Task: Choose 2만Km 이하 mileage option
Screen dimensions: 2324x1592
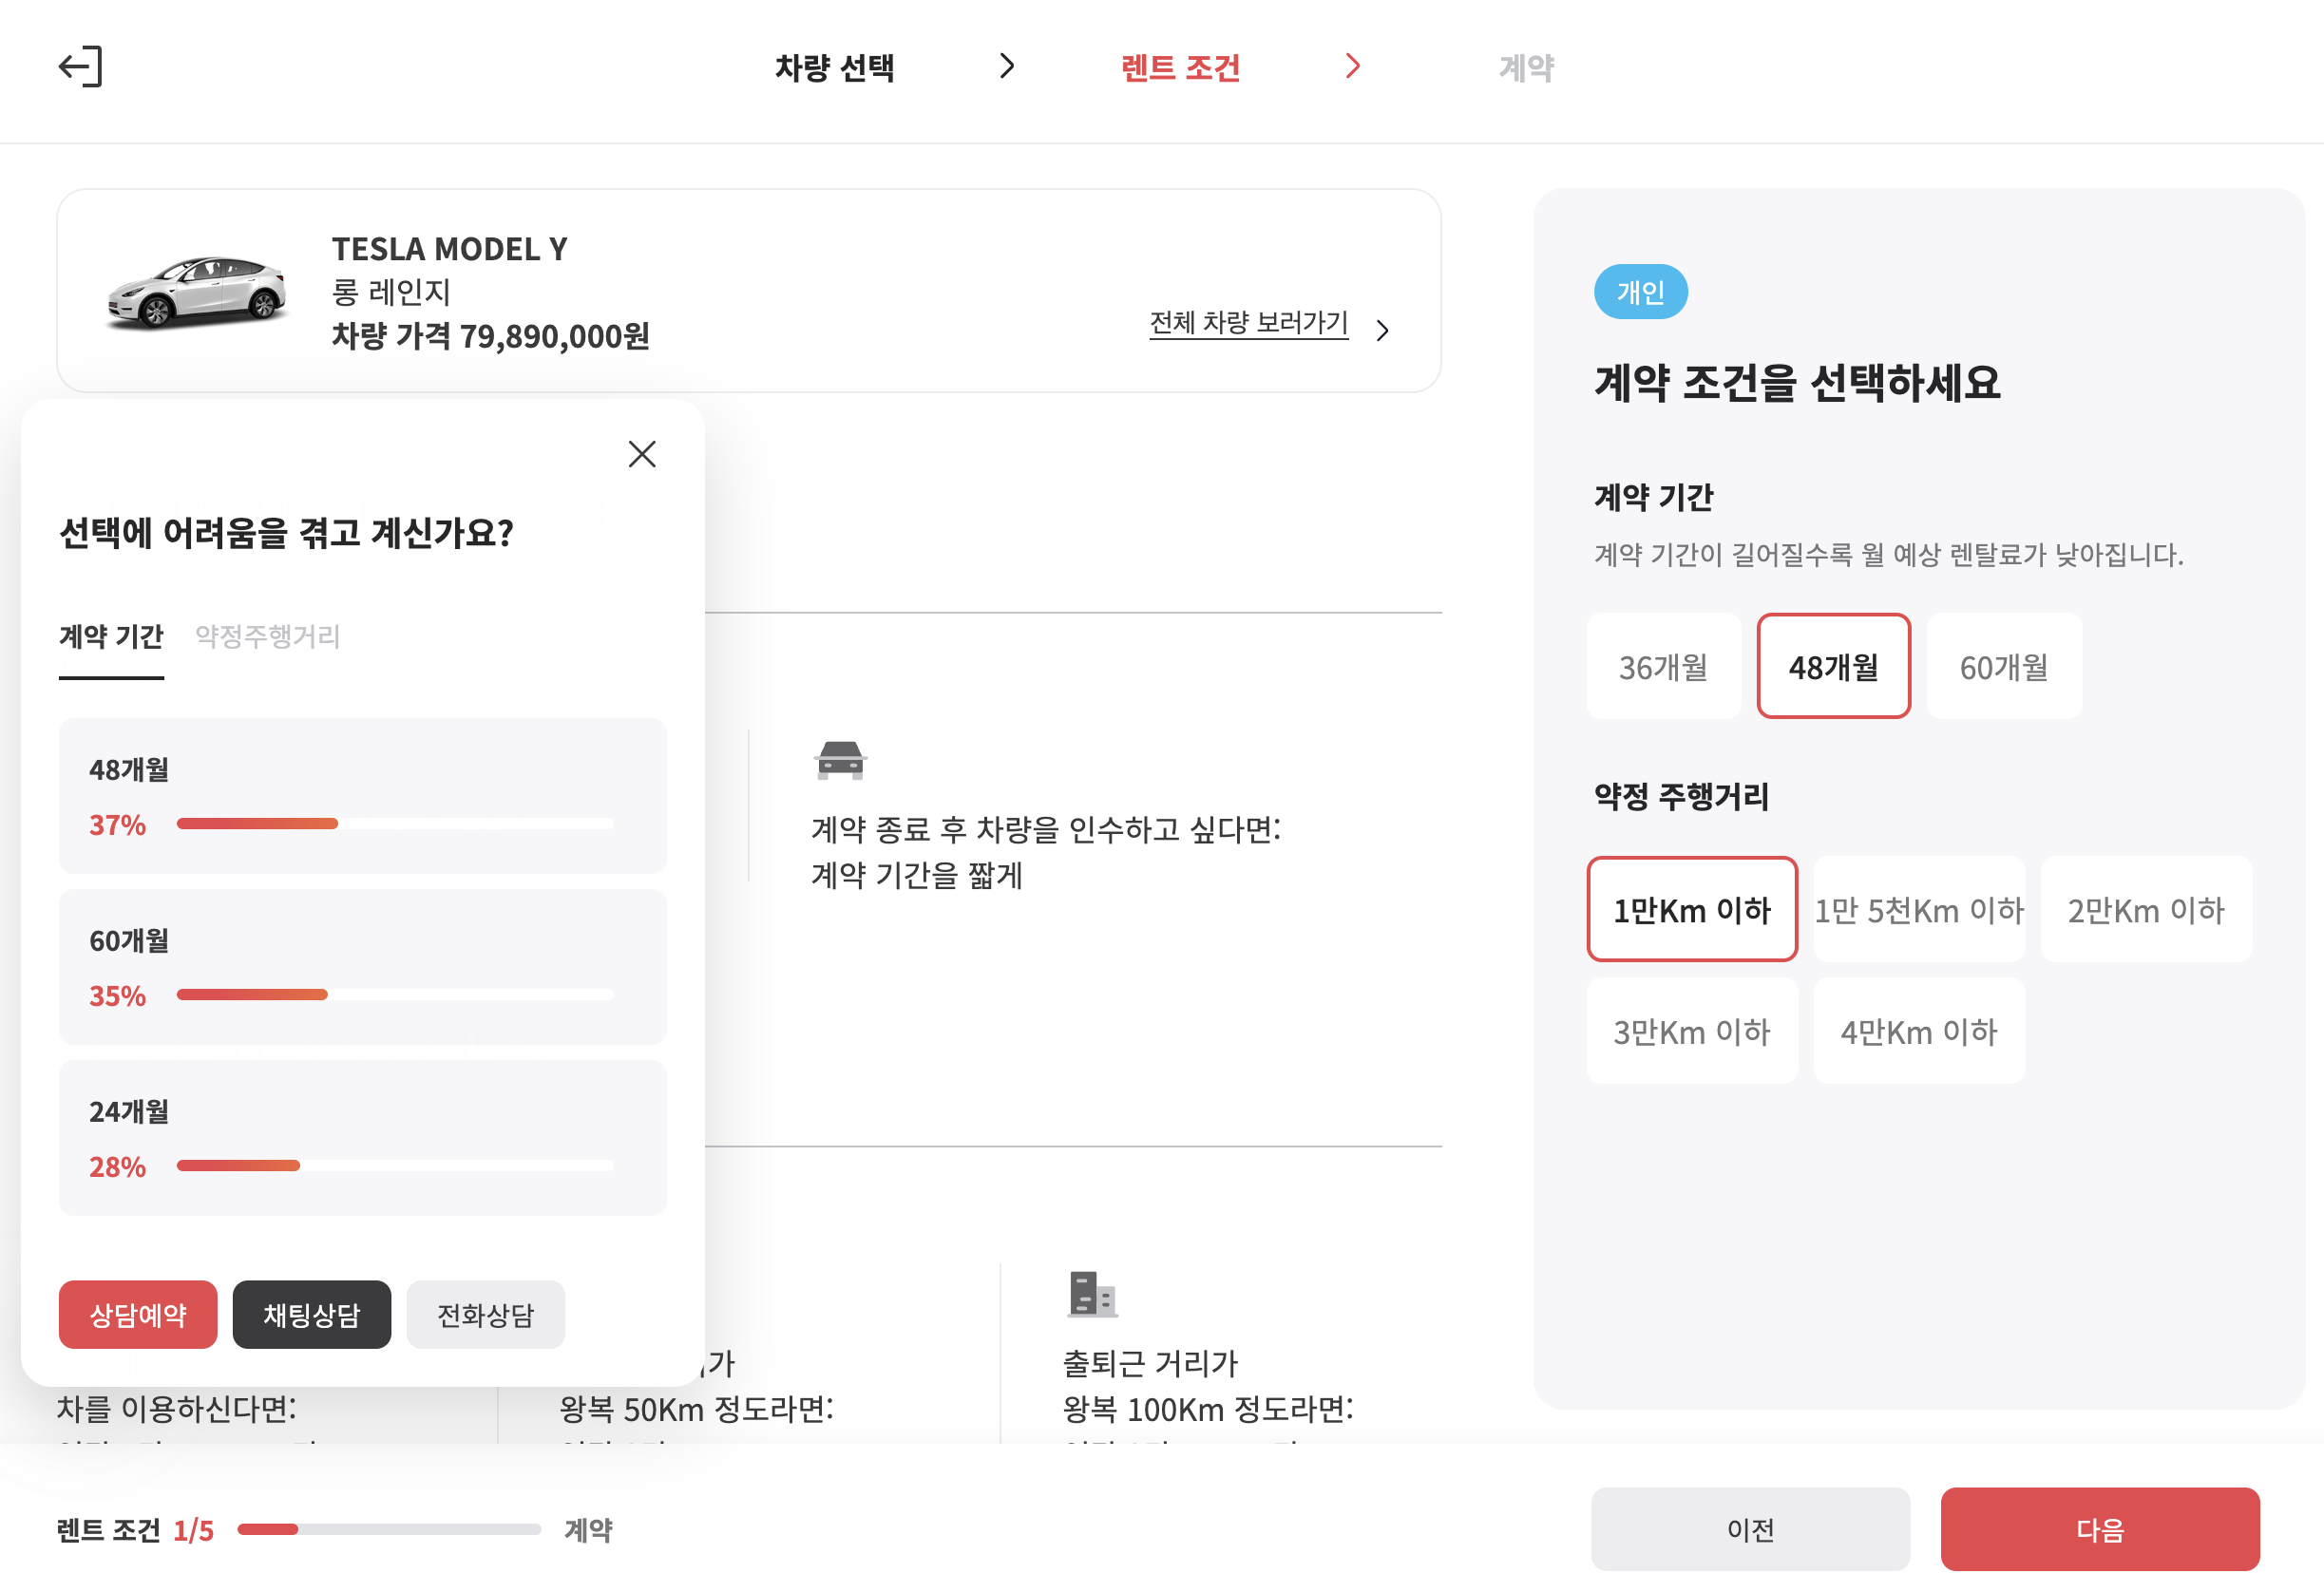Action: [2145, 910]
